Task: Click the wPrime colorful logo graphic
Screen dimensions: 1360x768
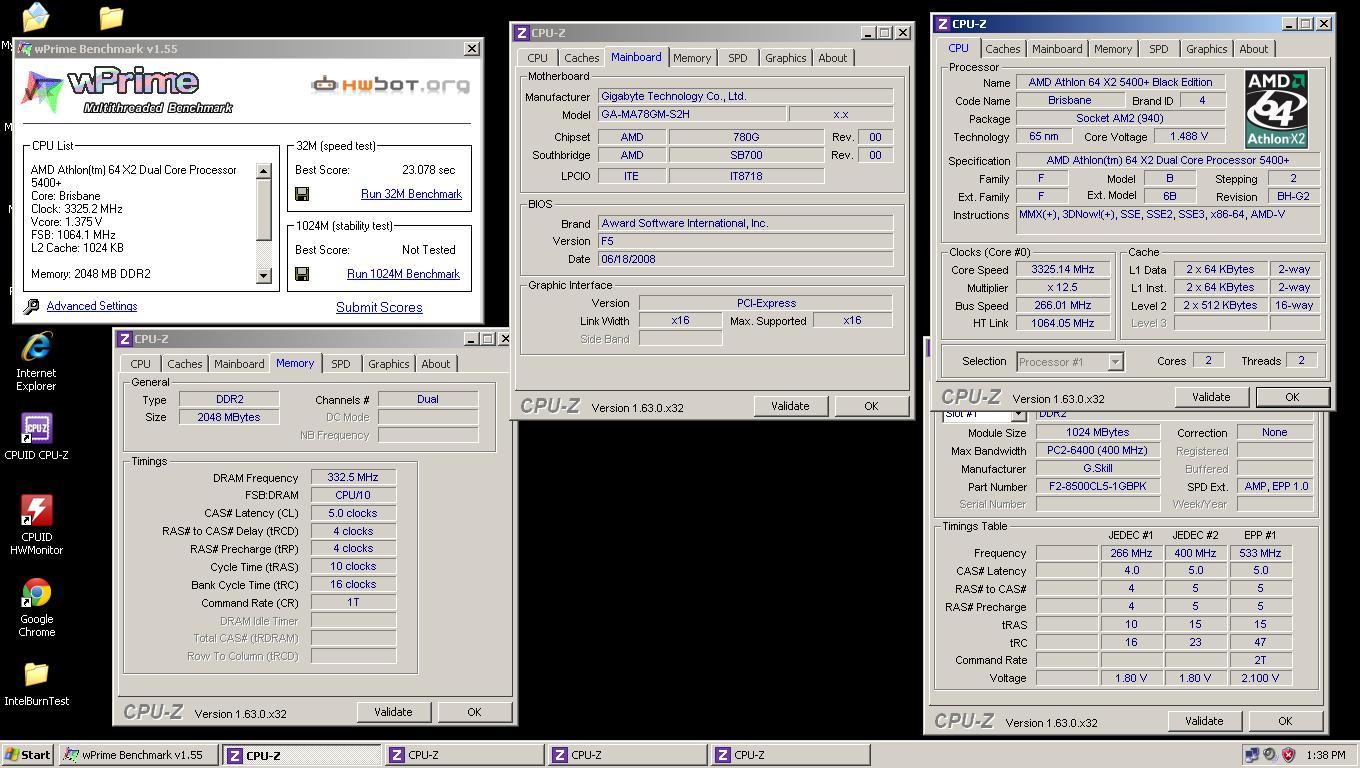Action: point(41,92)
